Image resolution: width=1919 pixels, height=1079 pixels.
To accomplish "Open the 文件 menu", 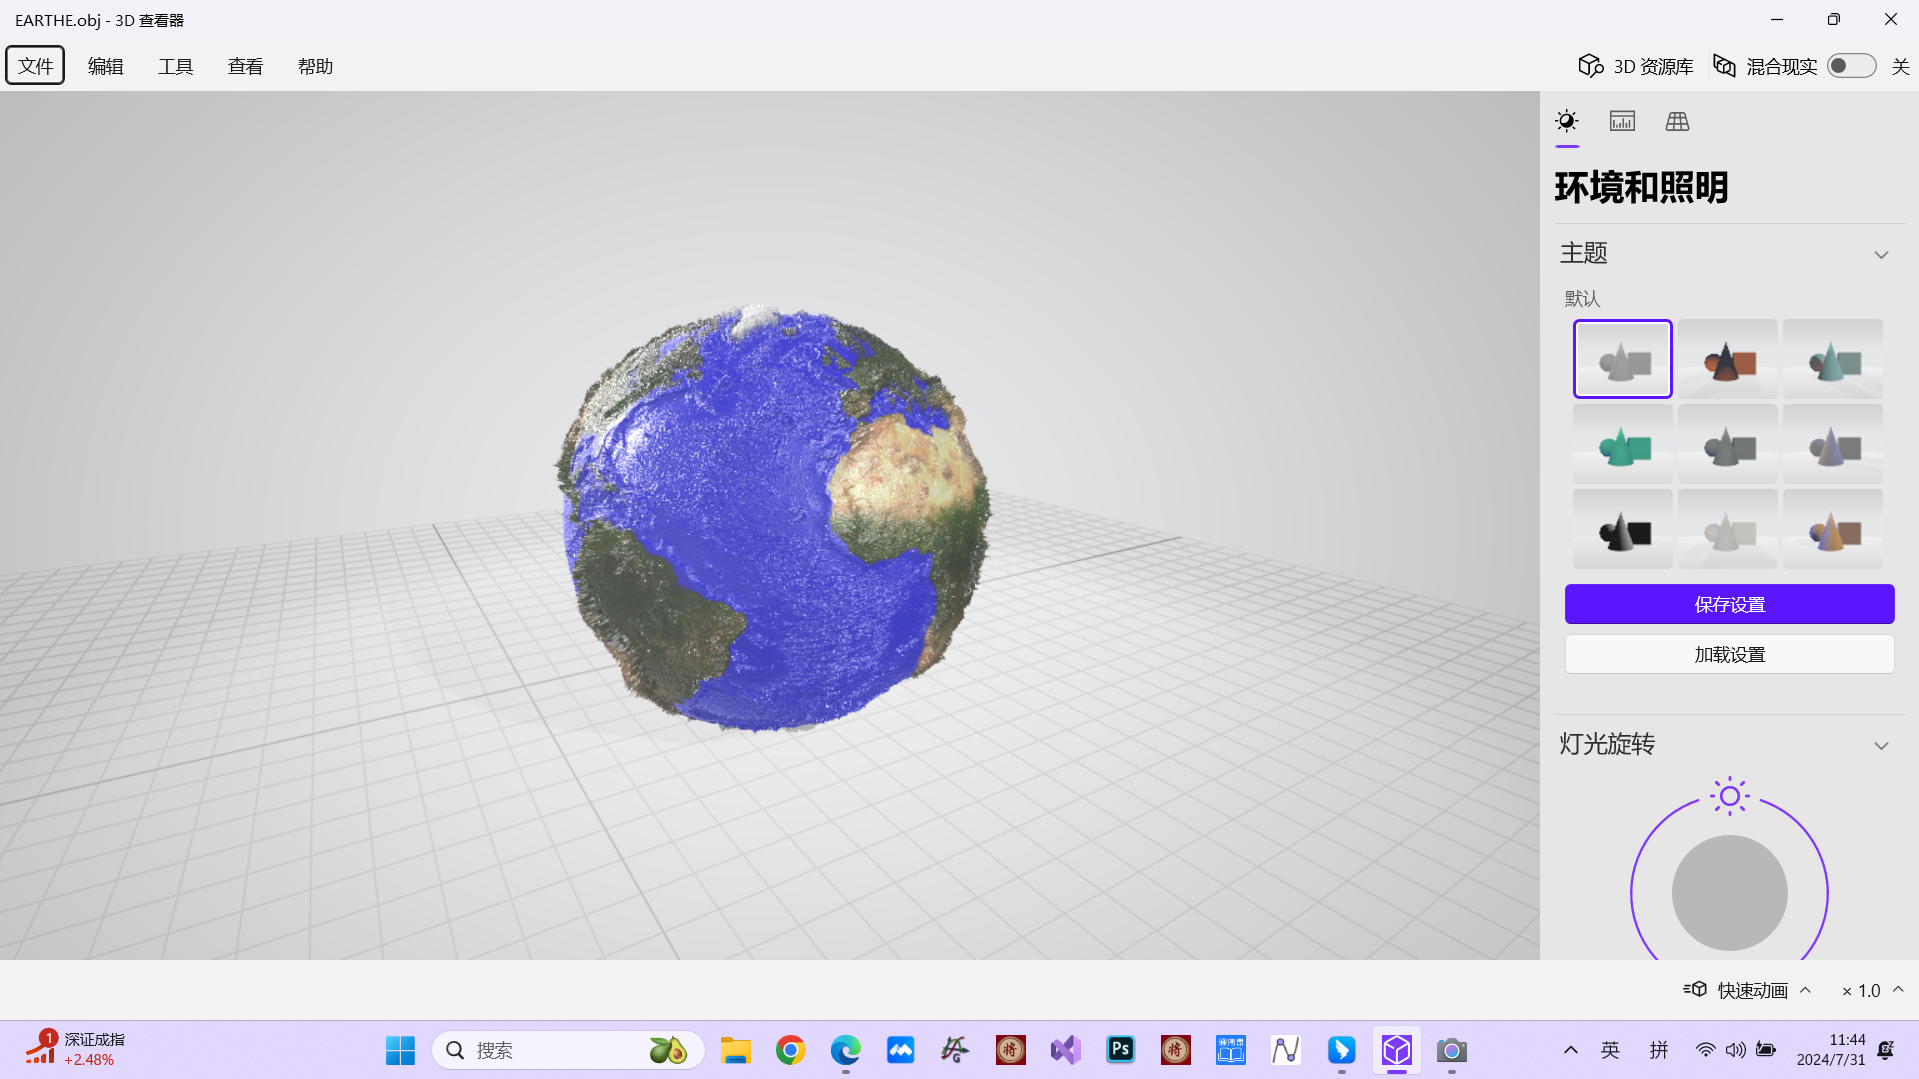I will (34, 65).
